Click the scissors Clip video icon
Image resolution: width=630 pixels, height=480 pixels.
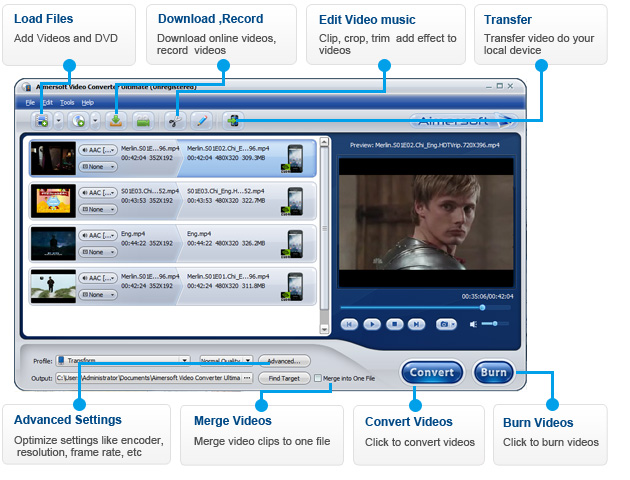pyautogui.click(x=175, y=121)
